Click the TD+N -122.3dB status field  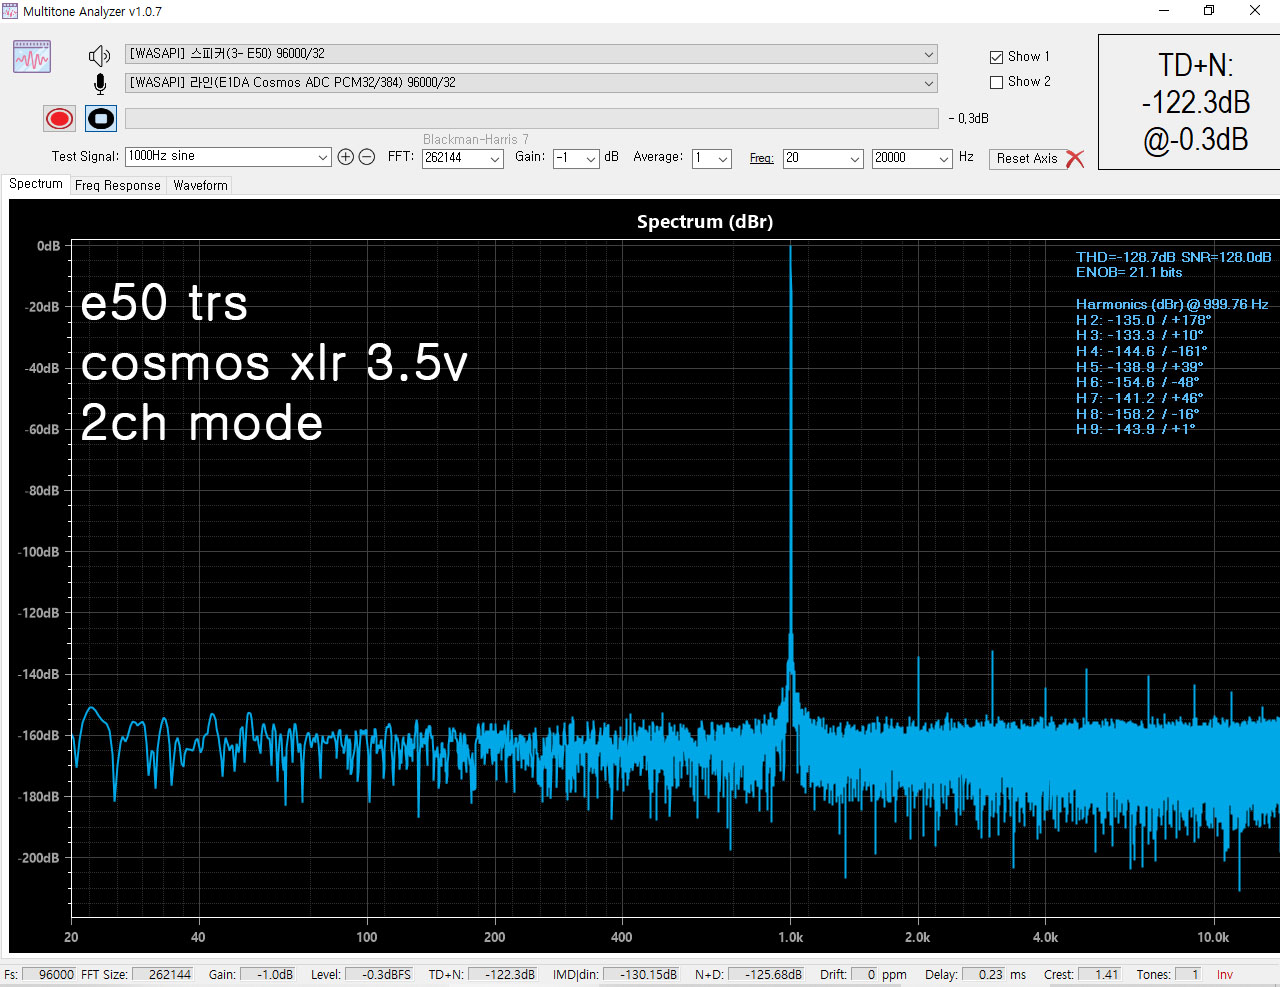click(503, 975)
